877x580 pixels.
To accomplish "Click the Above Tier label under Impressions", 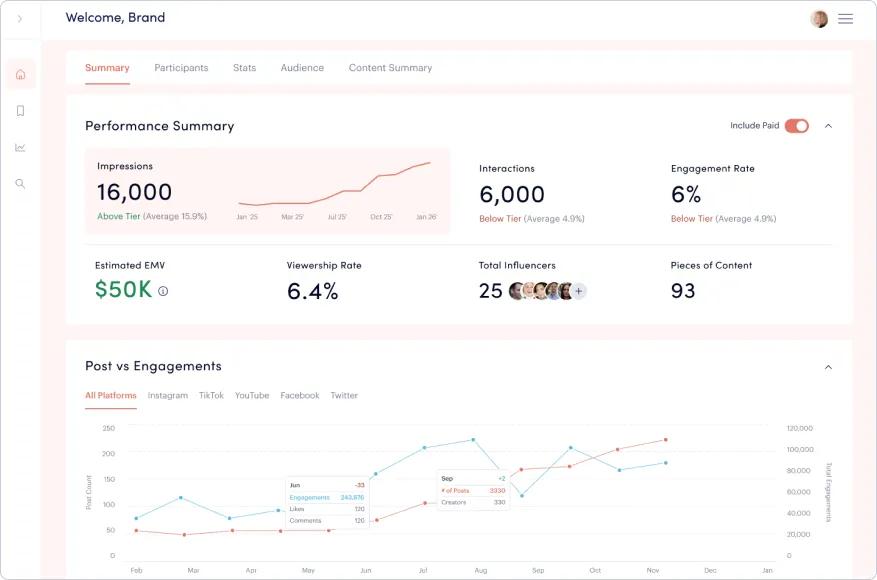I will tap(119, 216).
